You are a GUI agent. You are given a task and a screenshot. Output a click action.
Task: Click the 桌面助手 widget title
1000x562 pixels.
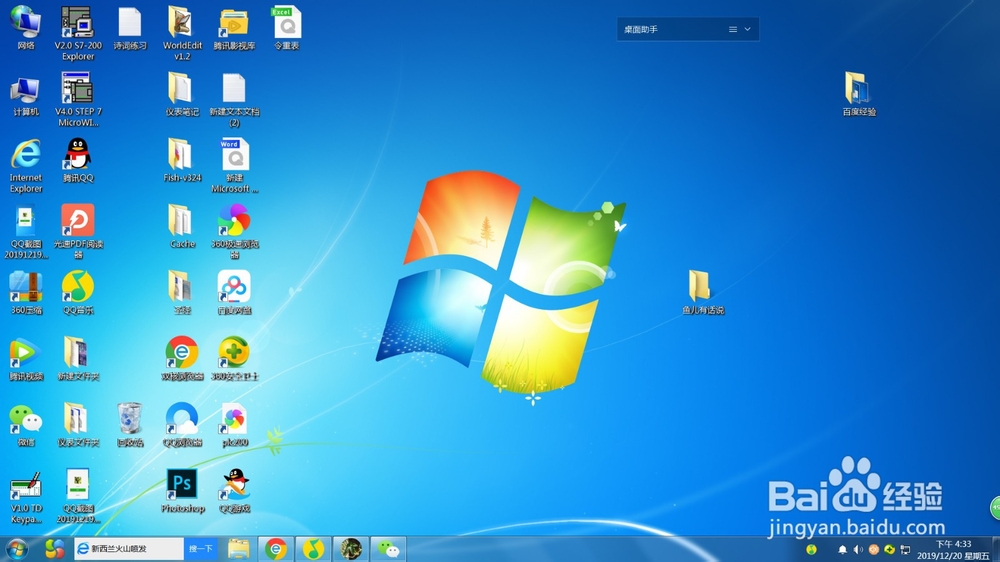641,29
